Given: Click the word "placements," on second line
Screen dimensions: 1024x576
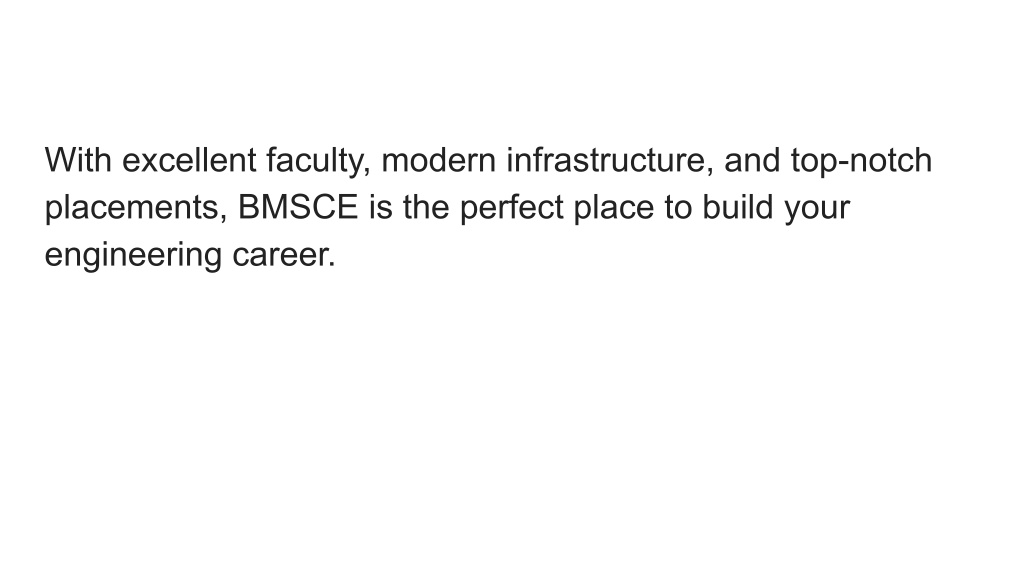Looking at the screenshot, I should click(x=136, y=209).
